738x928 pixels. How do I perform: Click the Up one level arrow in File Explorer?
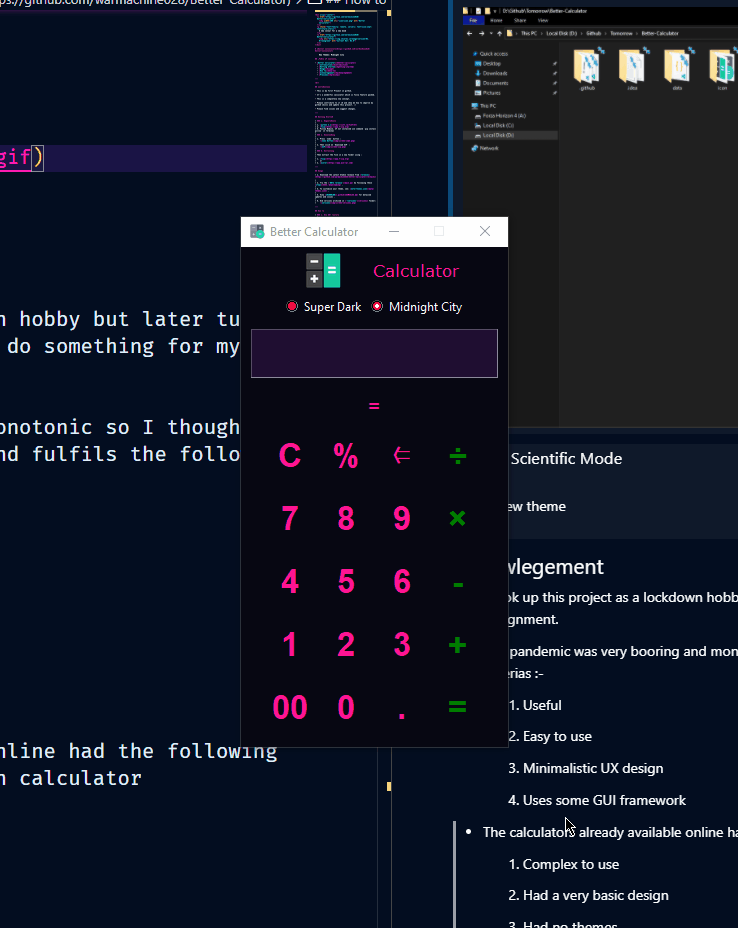(x=498, y=33)
